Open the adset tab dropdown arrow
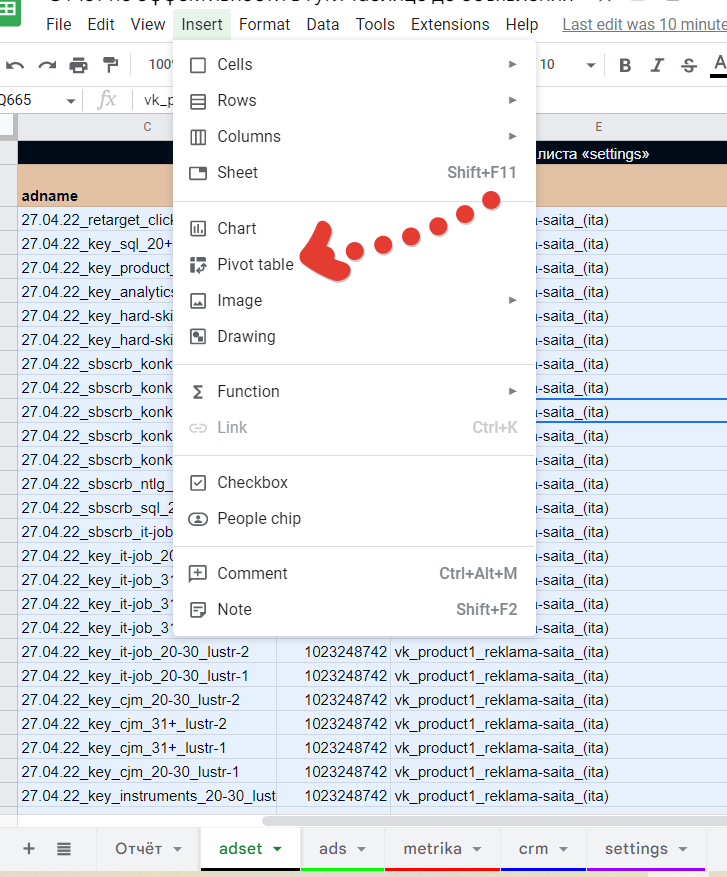727x877 pixels. 277,849
